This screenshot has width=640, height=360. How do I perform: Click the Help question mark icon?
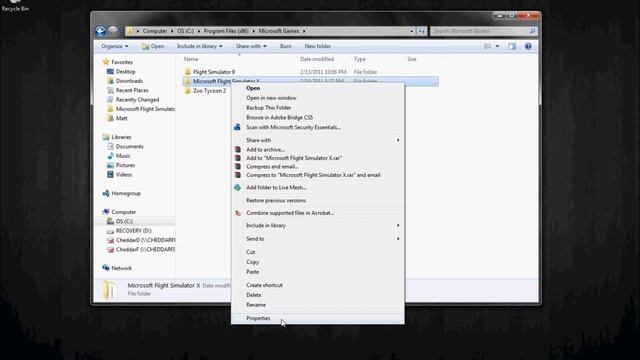coord(528,46)
